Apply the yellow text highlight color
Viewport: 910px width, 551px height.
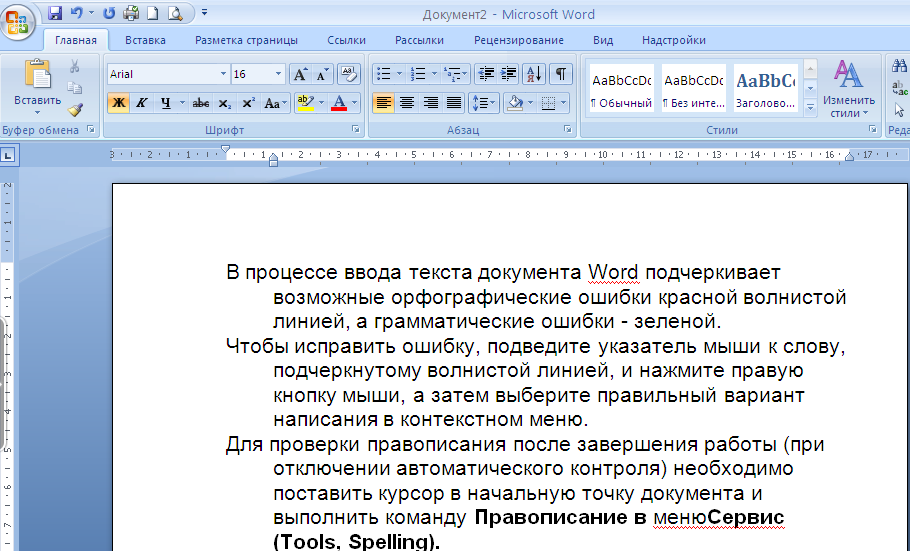tap(305, 103)
